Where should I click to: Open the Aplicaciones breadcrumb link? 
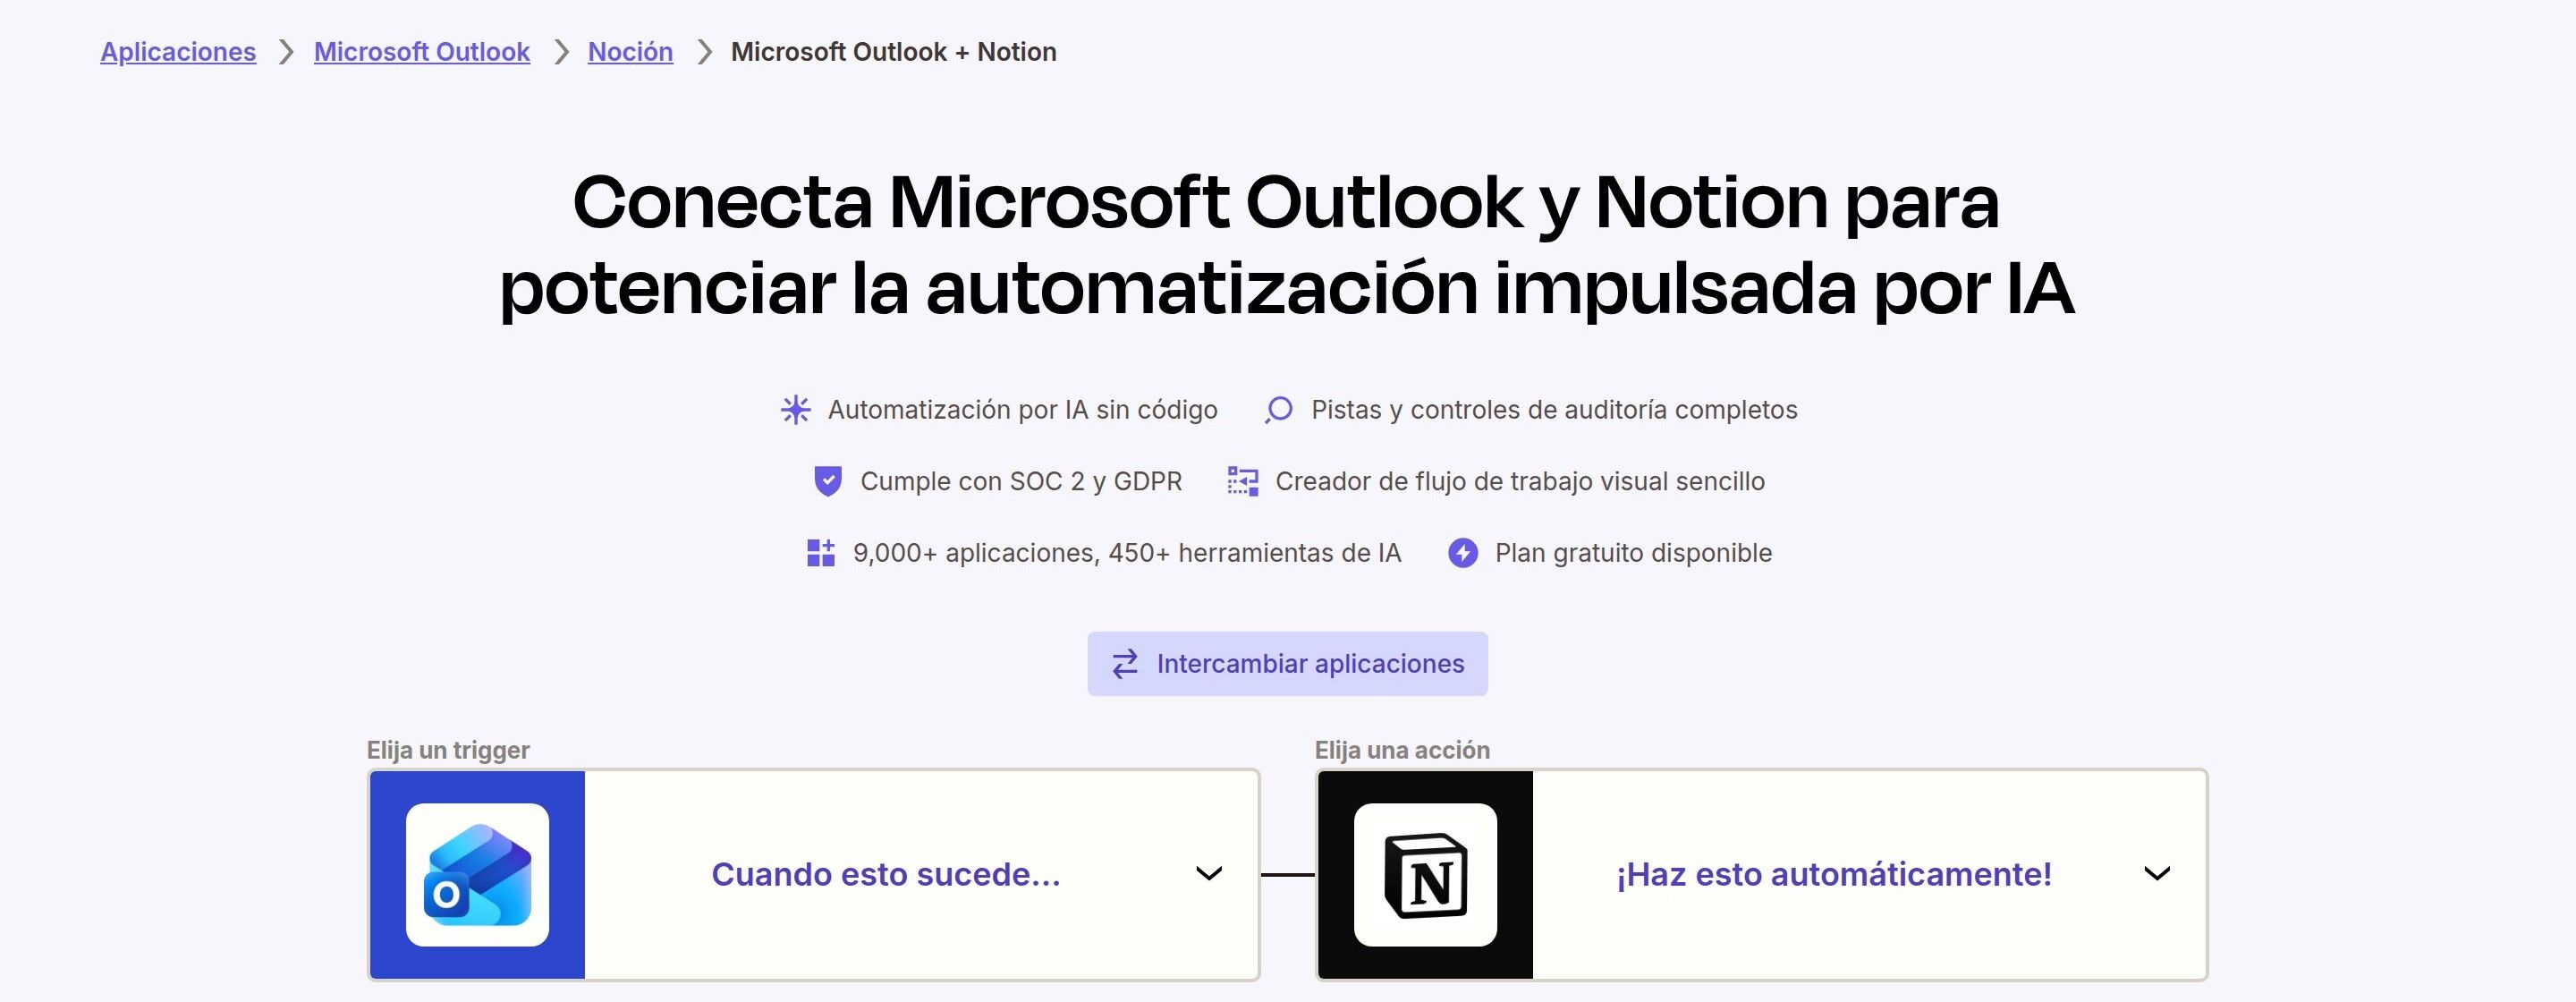[x=178, y=52]
